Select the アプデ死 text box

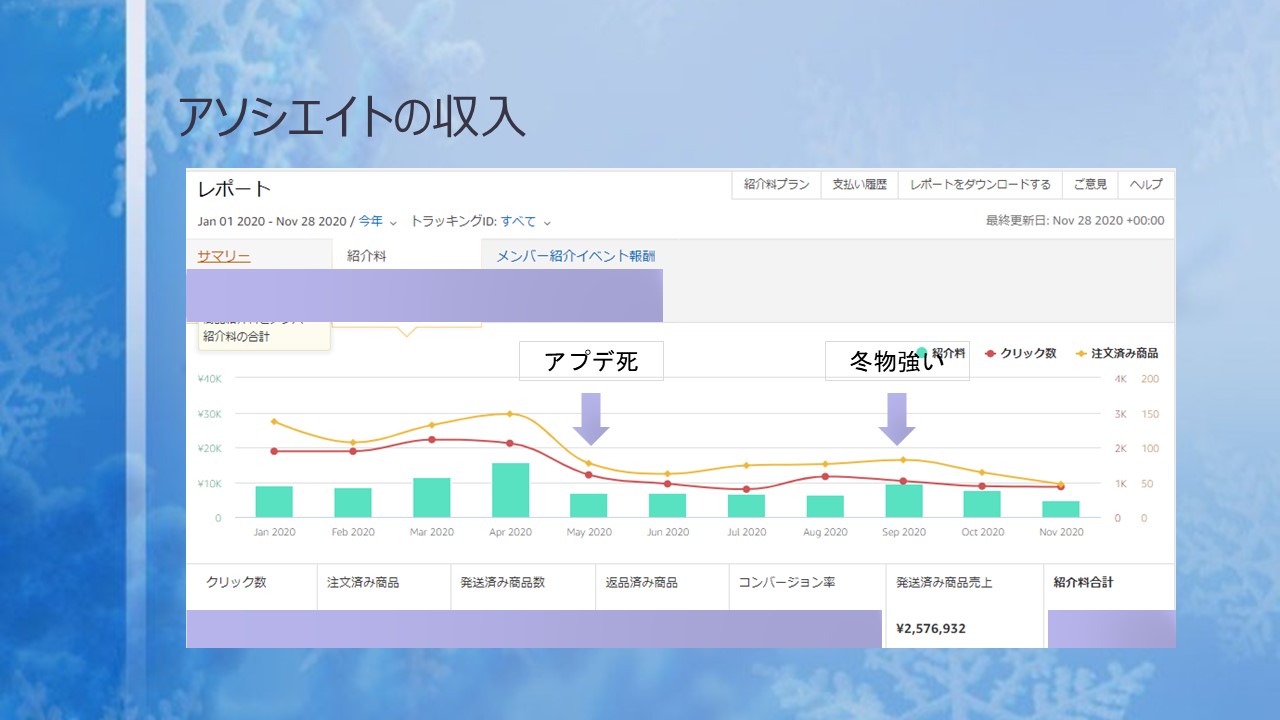click(591, 361)
